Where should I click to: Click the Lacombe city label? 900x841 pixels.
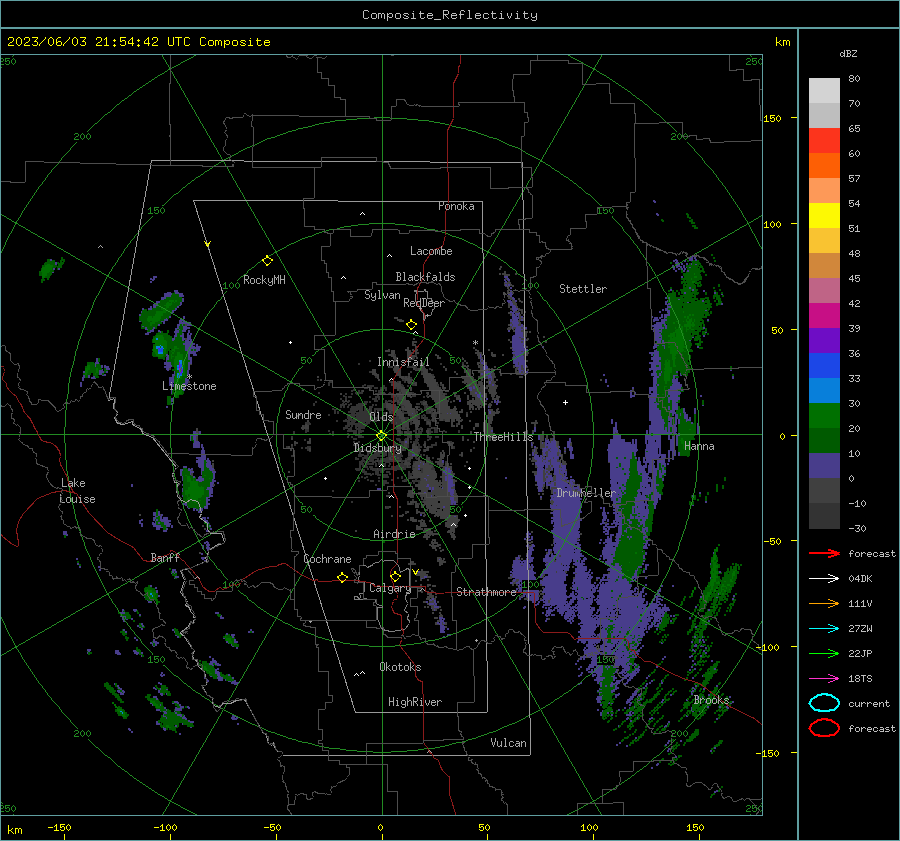[x=431, y=251]
